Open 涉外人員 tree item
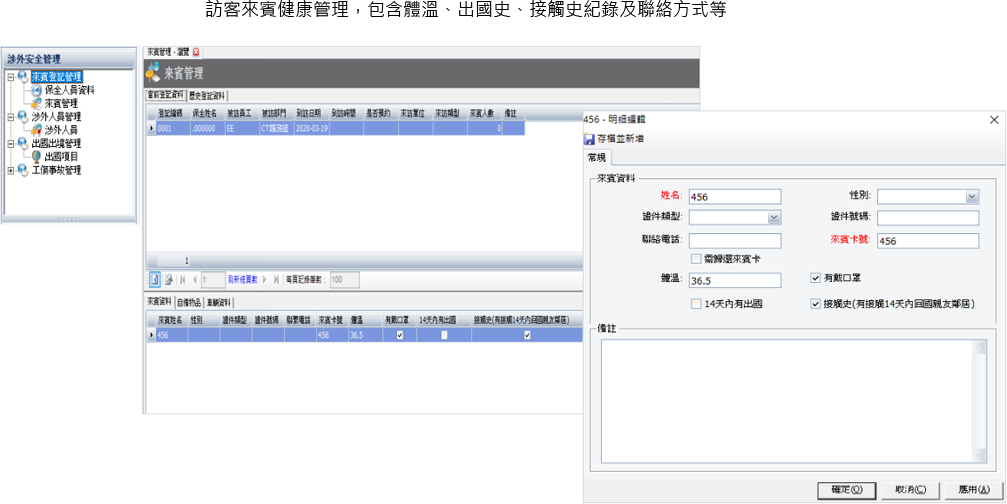1007x504 pixels. [60, 130]
